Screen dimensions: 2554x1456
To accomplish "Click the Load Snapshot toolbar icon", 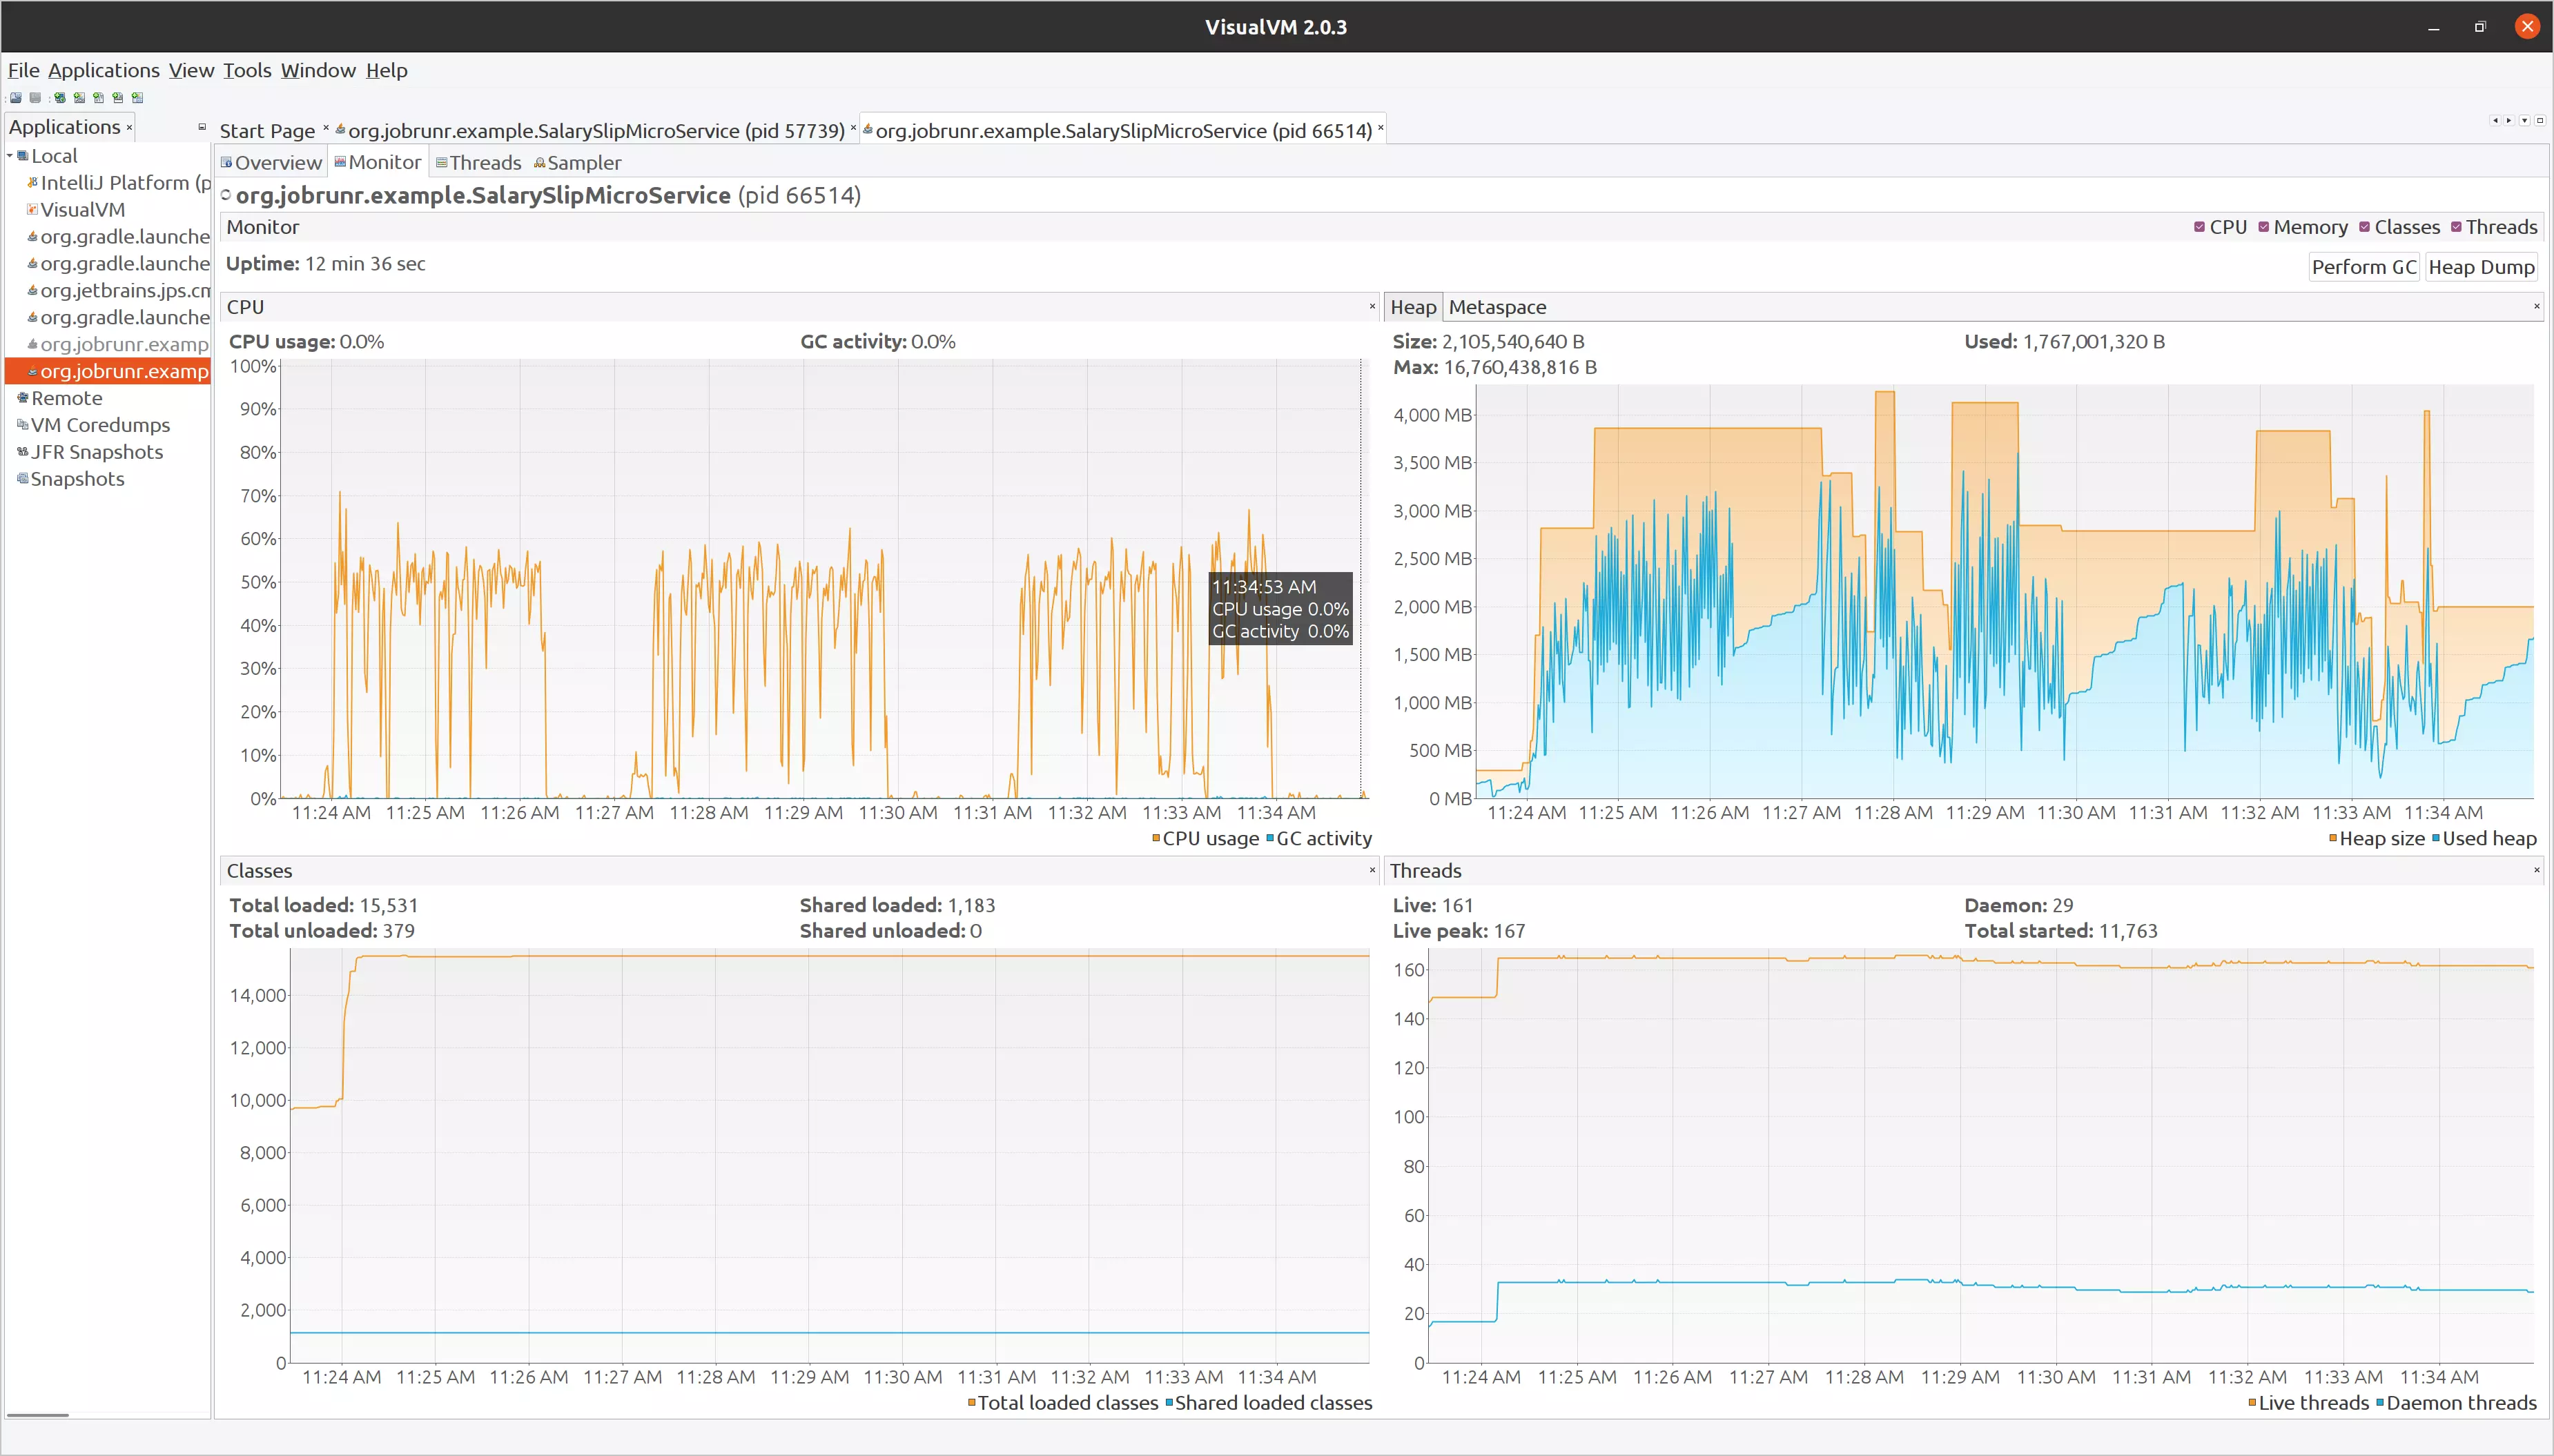I will [16, 98].
